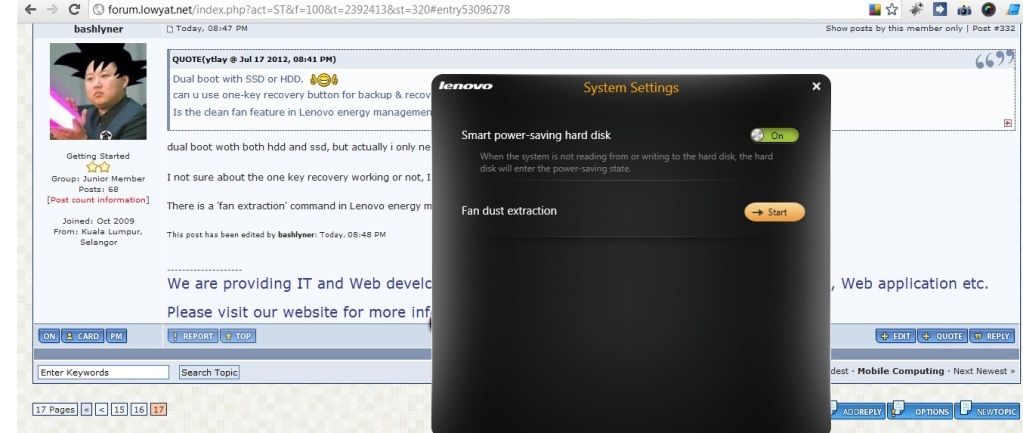Click Show posts by this member only

click(894, 29)
